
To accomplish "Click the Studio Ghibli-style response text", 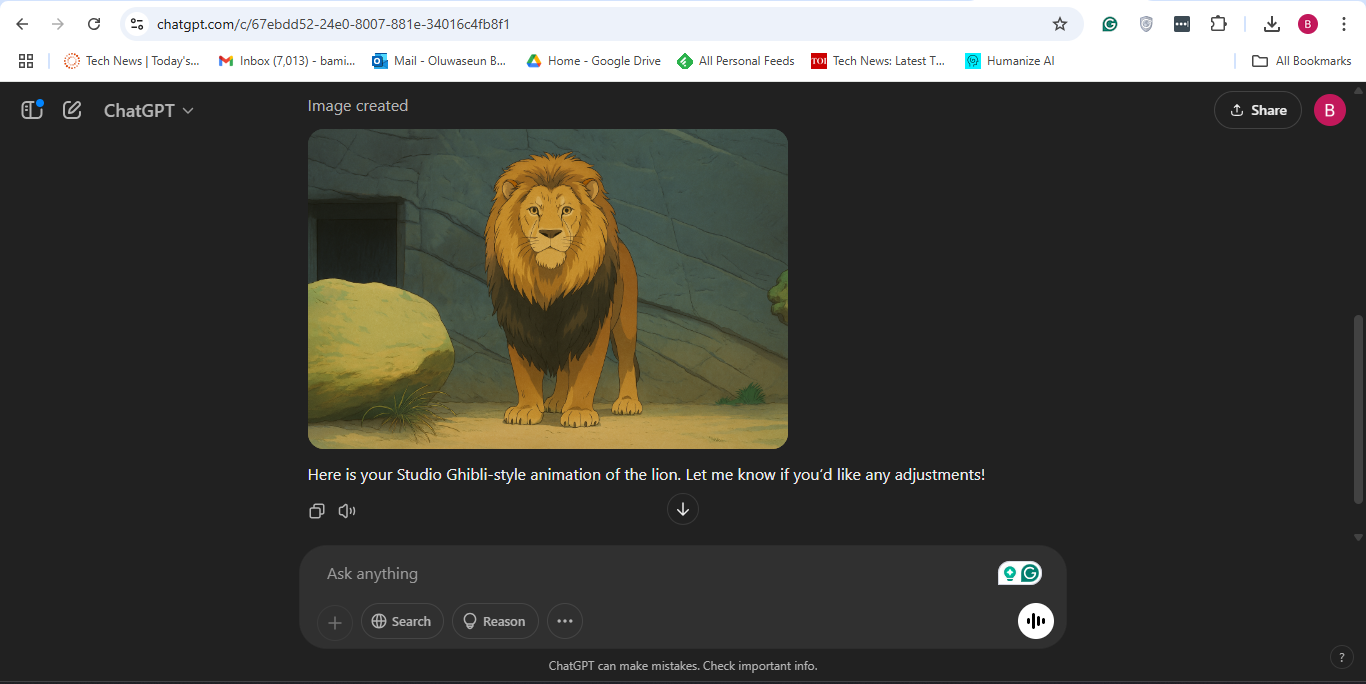I will pos(646,474).
